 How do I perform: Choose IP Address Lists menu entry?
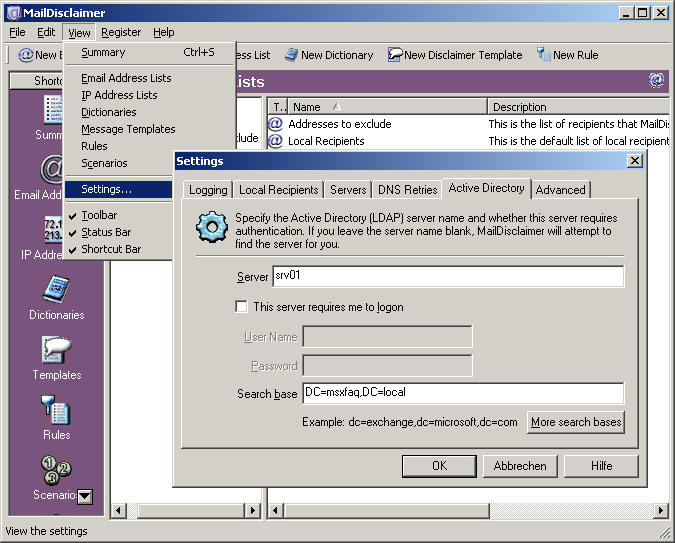[x=149, y=95]
